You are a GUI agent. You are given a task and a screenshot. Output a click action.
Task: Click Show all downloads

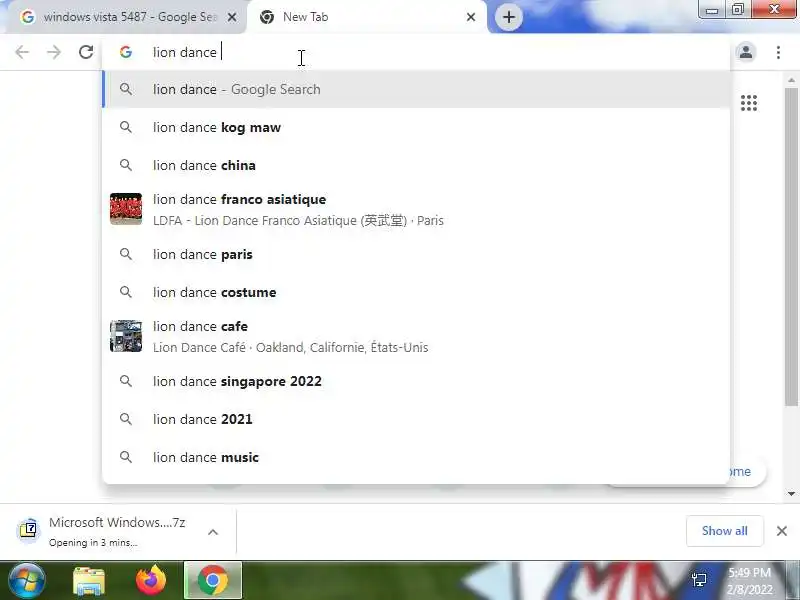[724, 531]
